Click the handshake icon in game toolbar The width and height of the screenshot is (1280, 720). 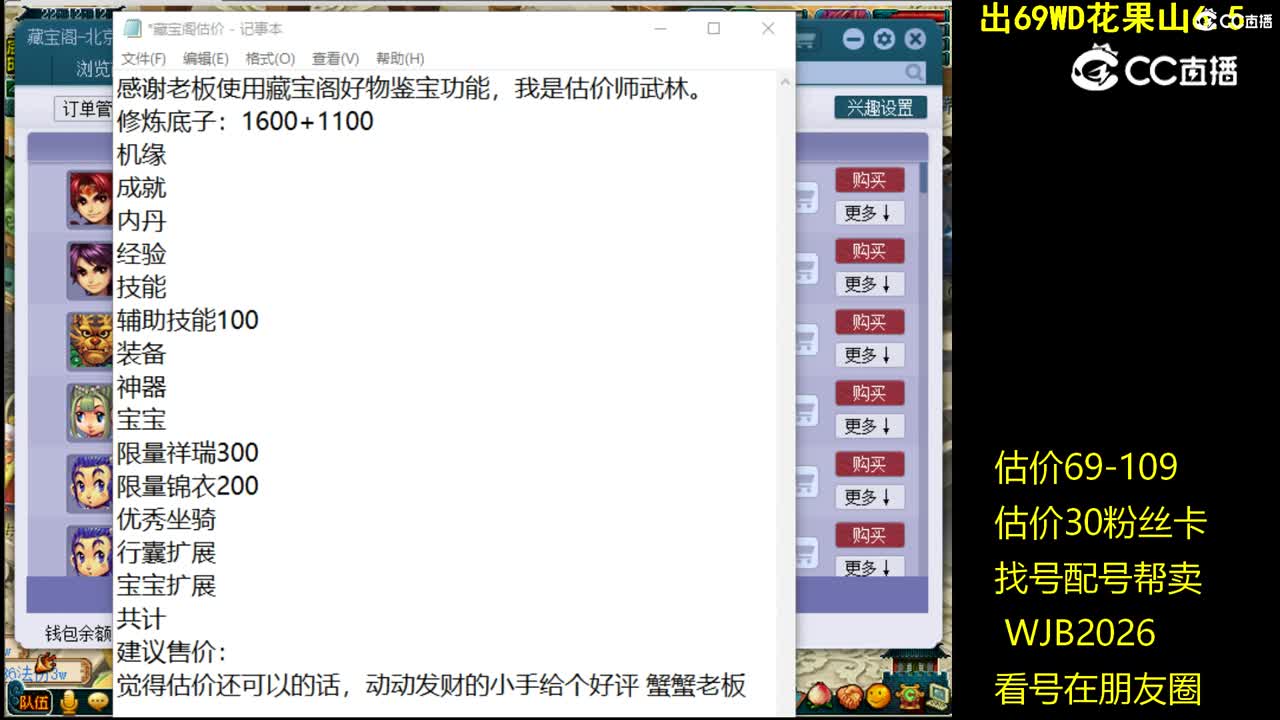click(x=851, y=695)
